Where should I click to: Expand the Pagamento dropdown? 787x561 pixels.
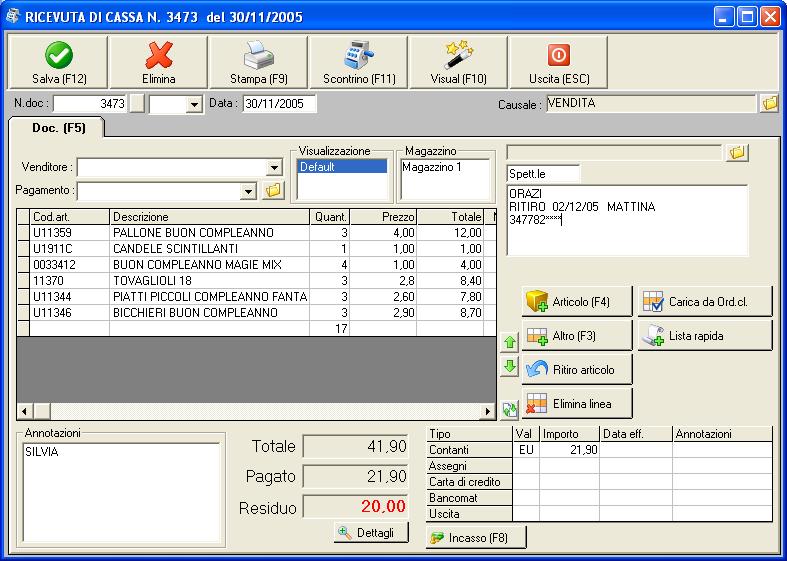(247, 191)
